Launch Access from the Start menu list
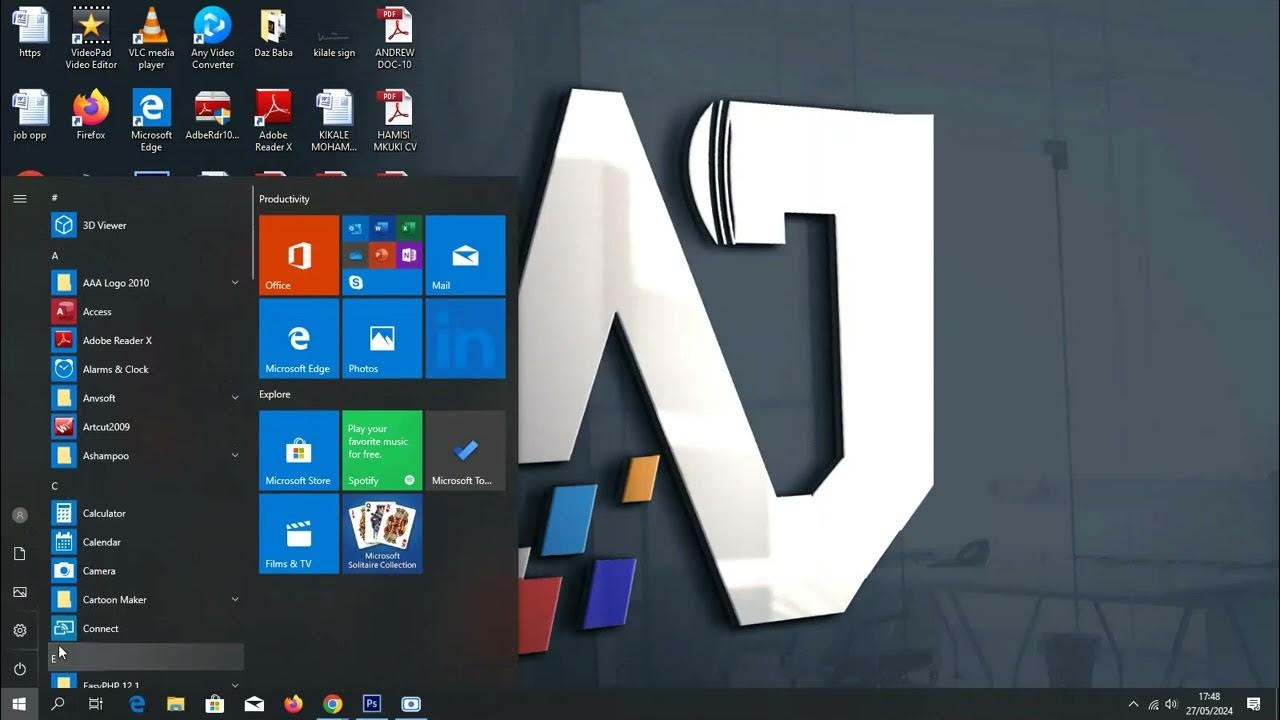Screen dimensions: 1280x720 click(x=146, y=312)
